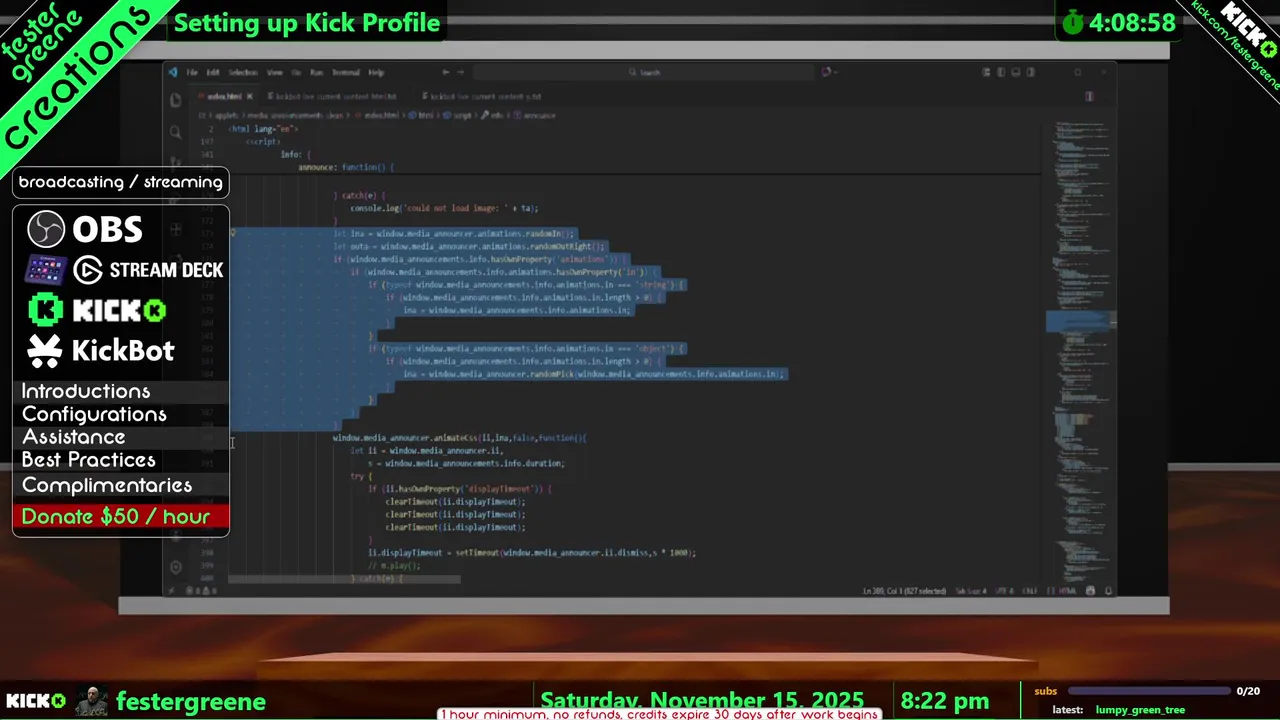This screenshot has height=720, width=1280.
Task: Click the 'Complimentaries' overlay text
Action: 107,485
